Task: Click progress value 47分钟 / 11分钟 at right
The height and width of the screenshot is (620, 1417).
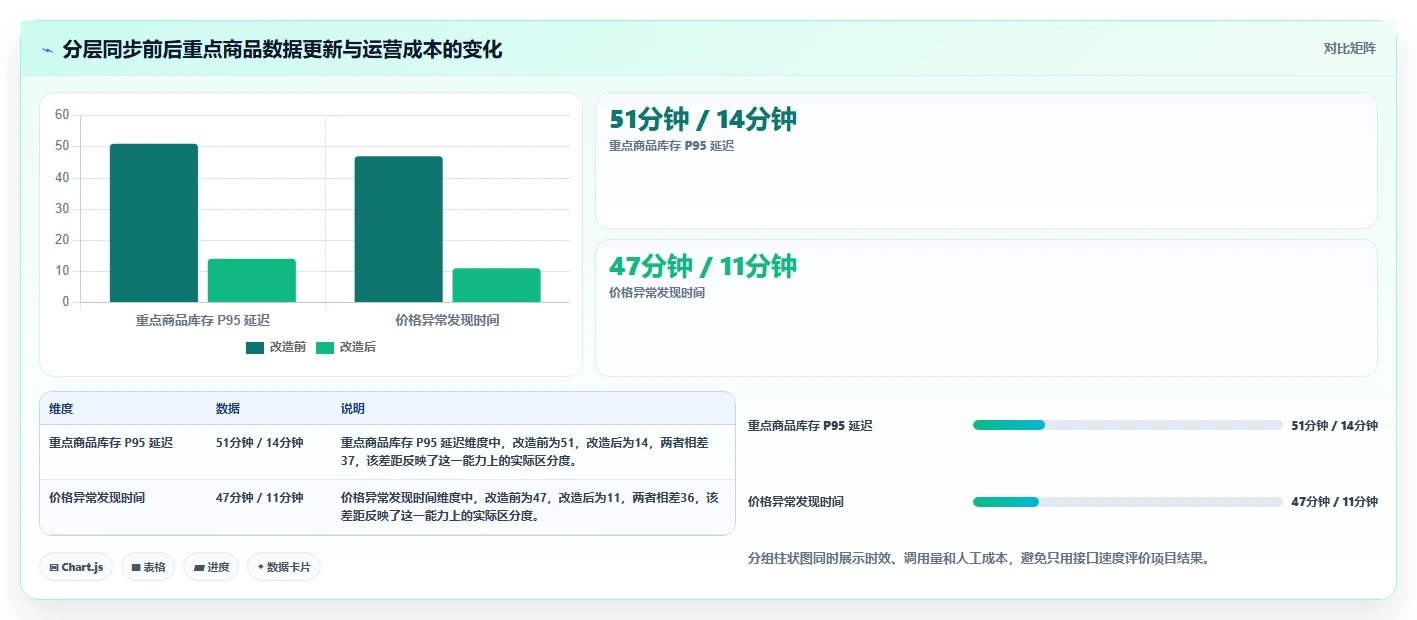Action: click(x=1334, y=502)
